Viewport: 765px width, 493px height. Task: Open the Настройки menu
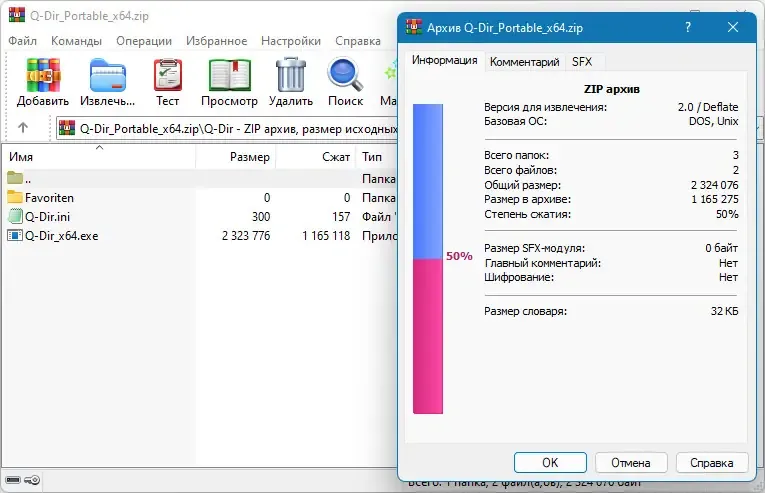[291, 41]
